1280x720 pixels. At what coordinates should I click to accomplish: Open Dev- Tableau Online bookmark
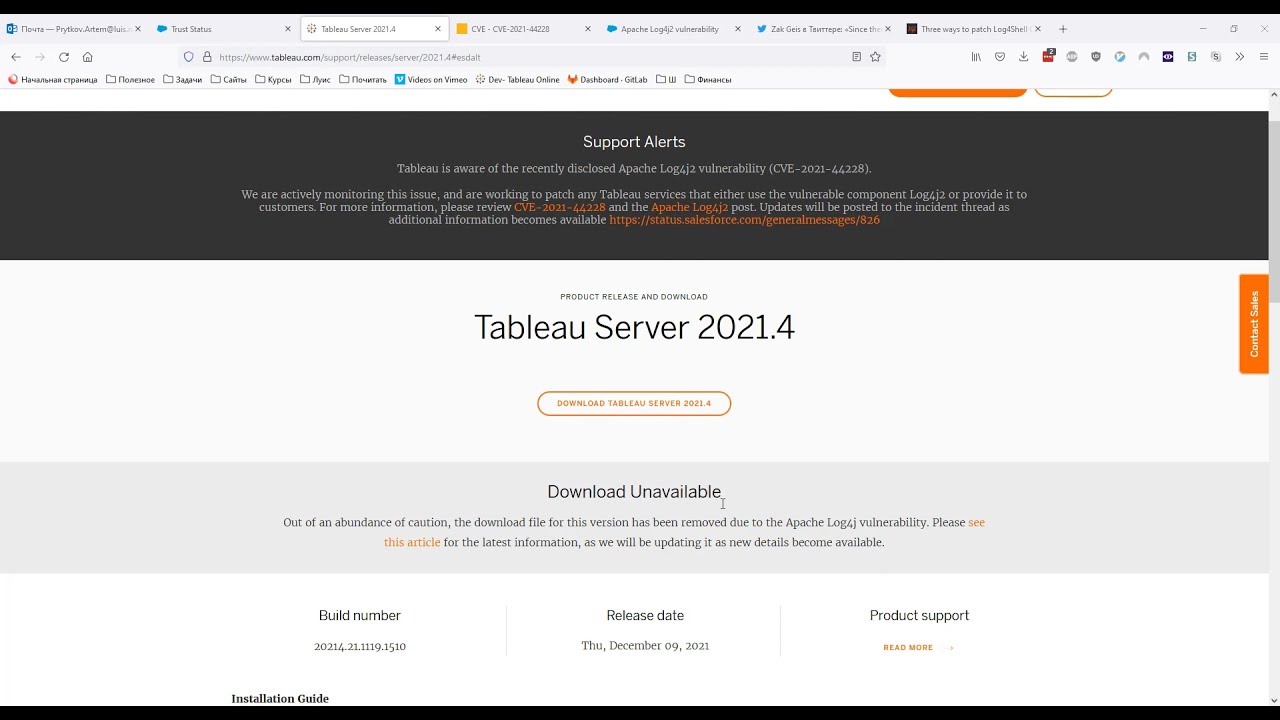coord(518,79)
